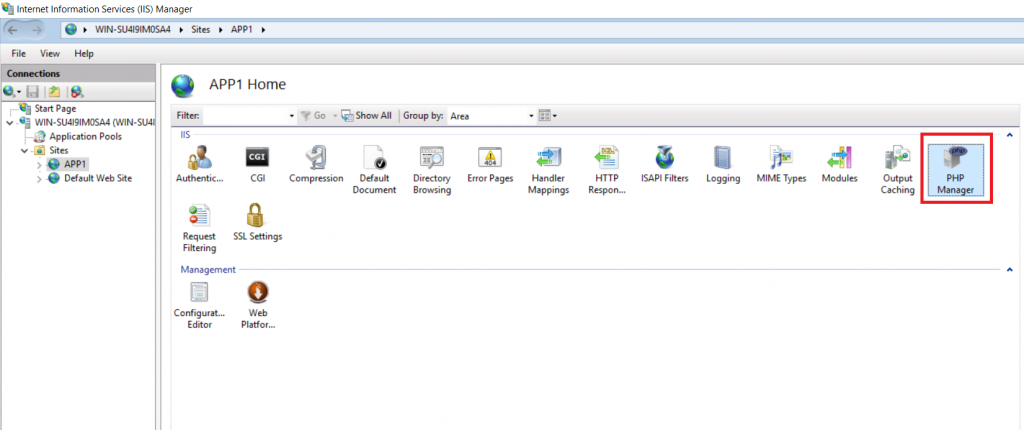This screenshot has width=1024, height=430.
Task: Open the view mode dropdown button
Action: pos(547,116)
